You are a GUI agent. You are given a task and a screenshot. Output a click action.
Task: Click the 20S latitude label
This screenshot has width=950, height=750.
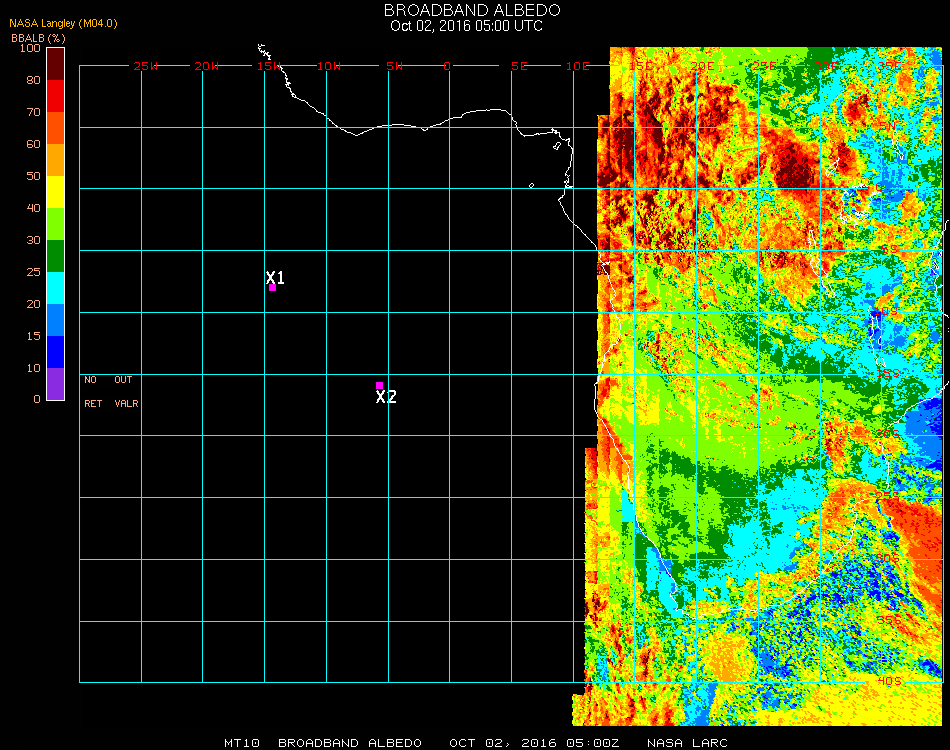pos(888,434)
